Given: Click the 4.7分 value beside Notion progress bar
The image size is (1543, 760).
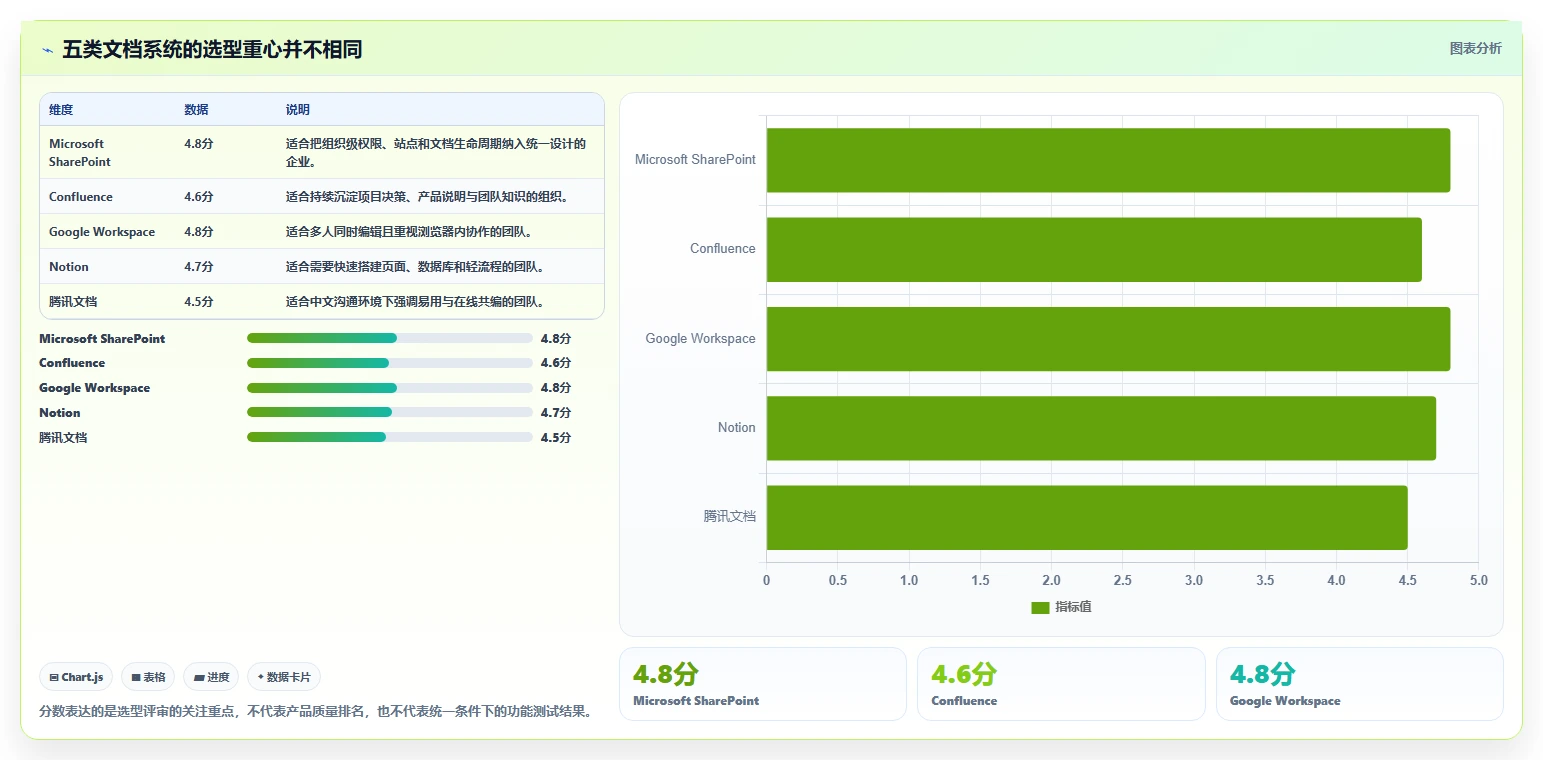Looking at the screenshot, I should coord(556,413).
